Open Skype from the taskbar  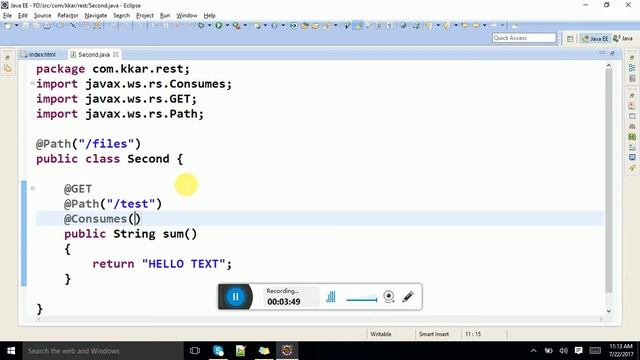tap(218, 351)
